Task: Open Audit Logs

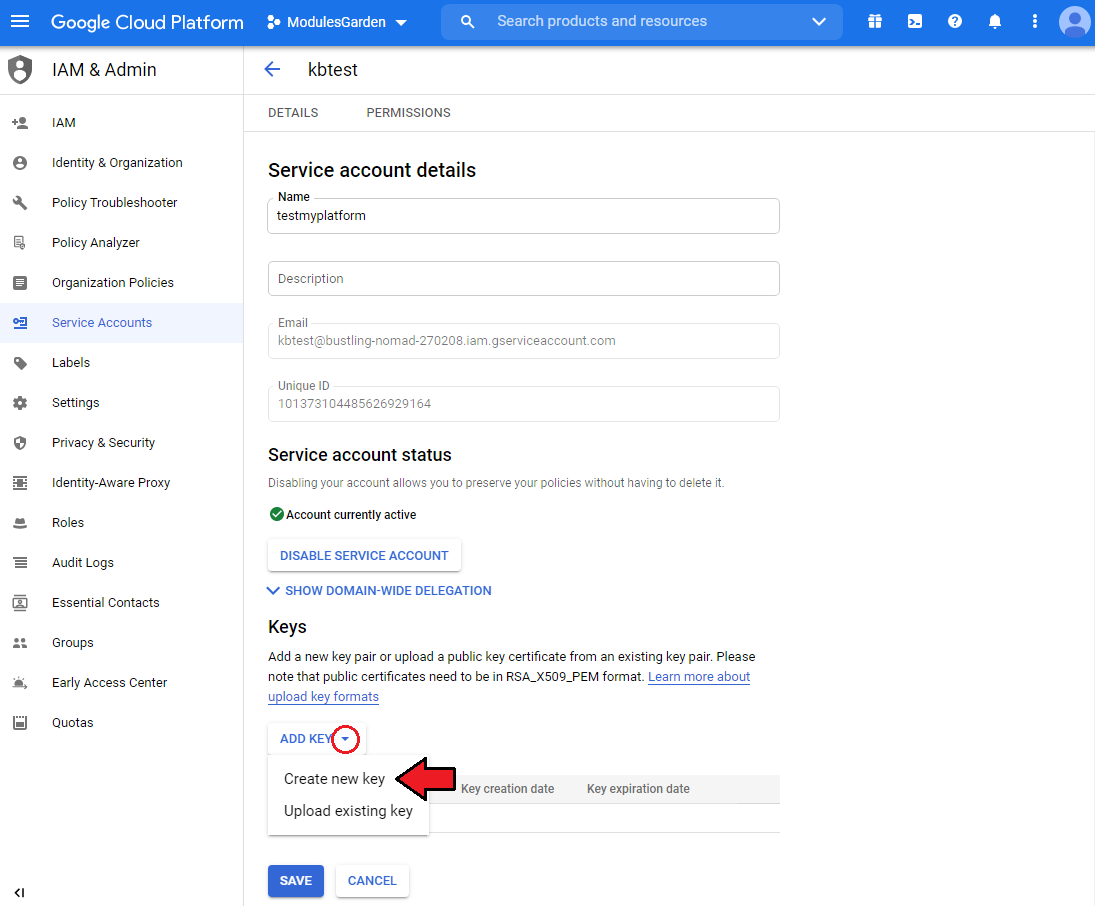Action: 82,563
